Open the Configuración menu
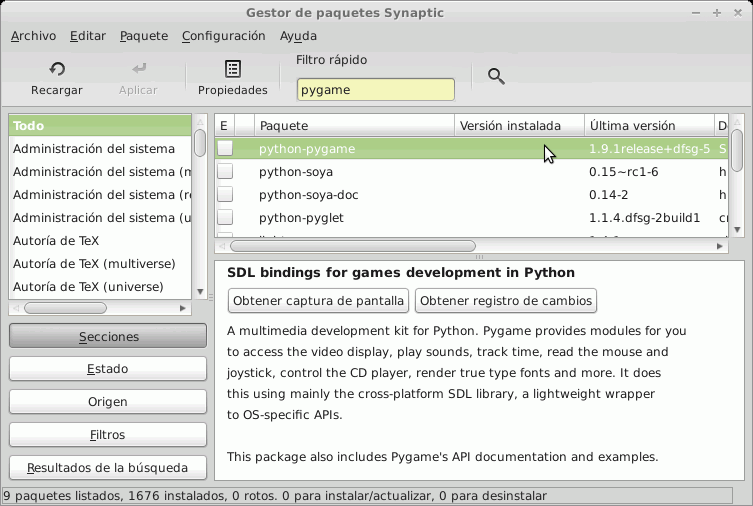Screen dimensions: 753x506 click(223, 36)
